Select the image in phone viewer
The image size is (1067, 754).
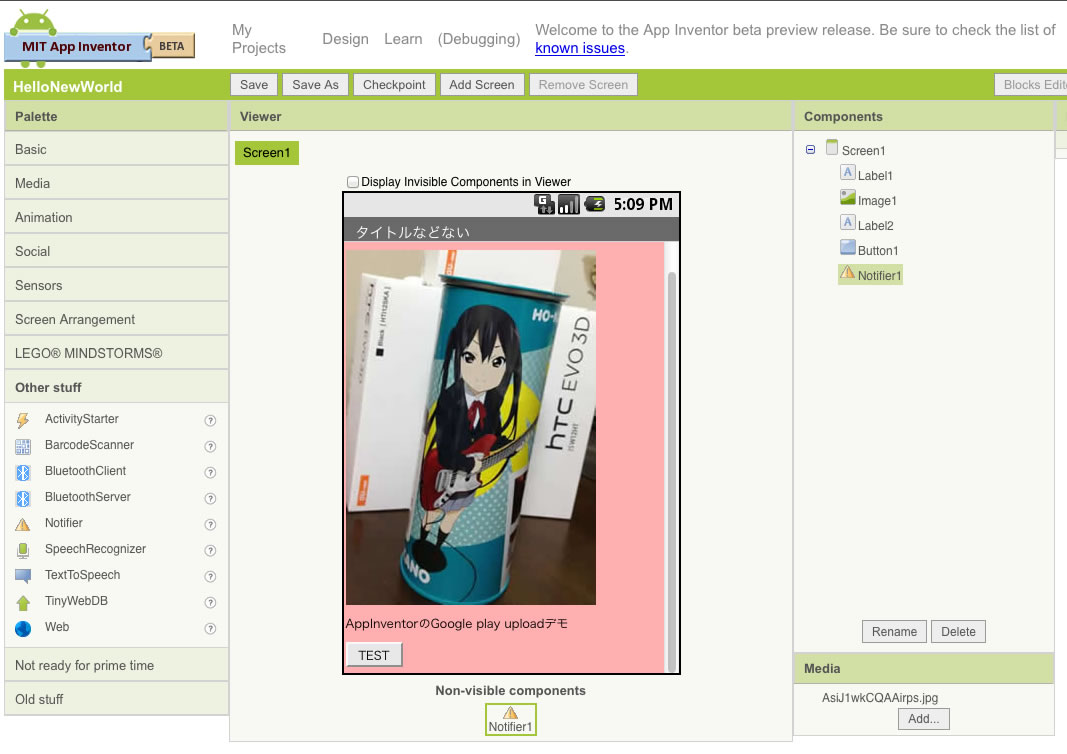click(471, 427)
